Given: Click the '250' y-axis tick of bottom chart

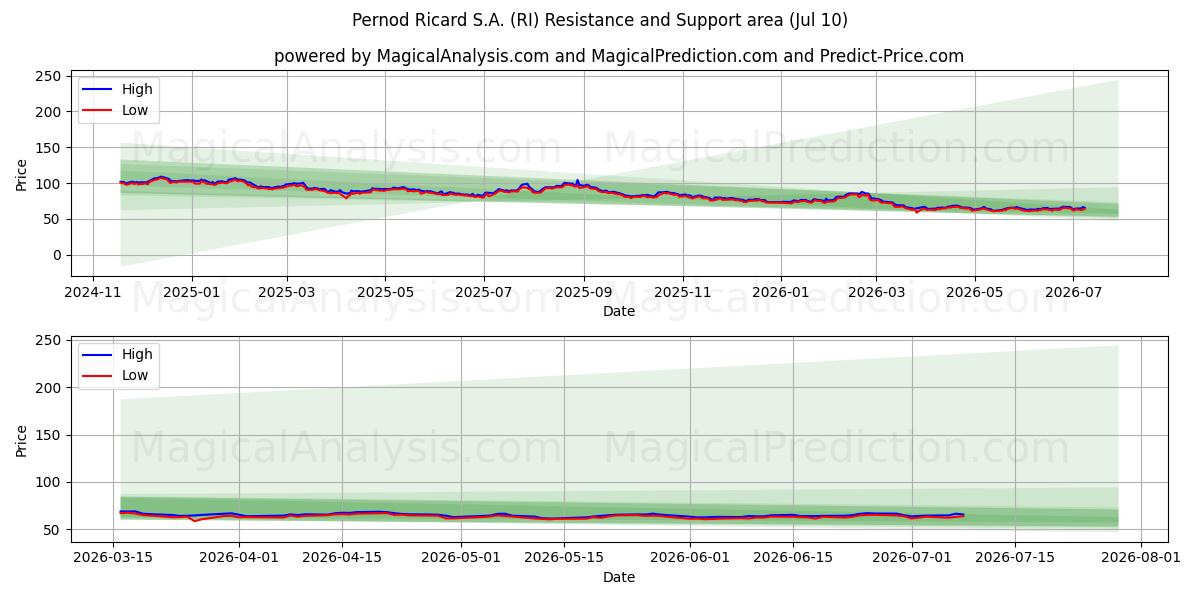Looking at the screenshot, I should pyautogui.click(x=50, y=341).
